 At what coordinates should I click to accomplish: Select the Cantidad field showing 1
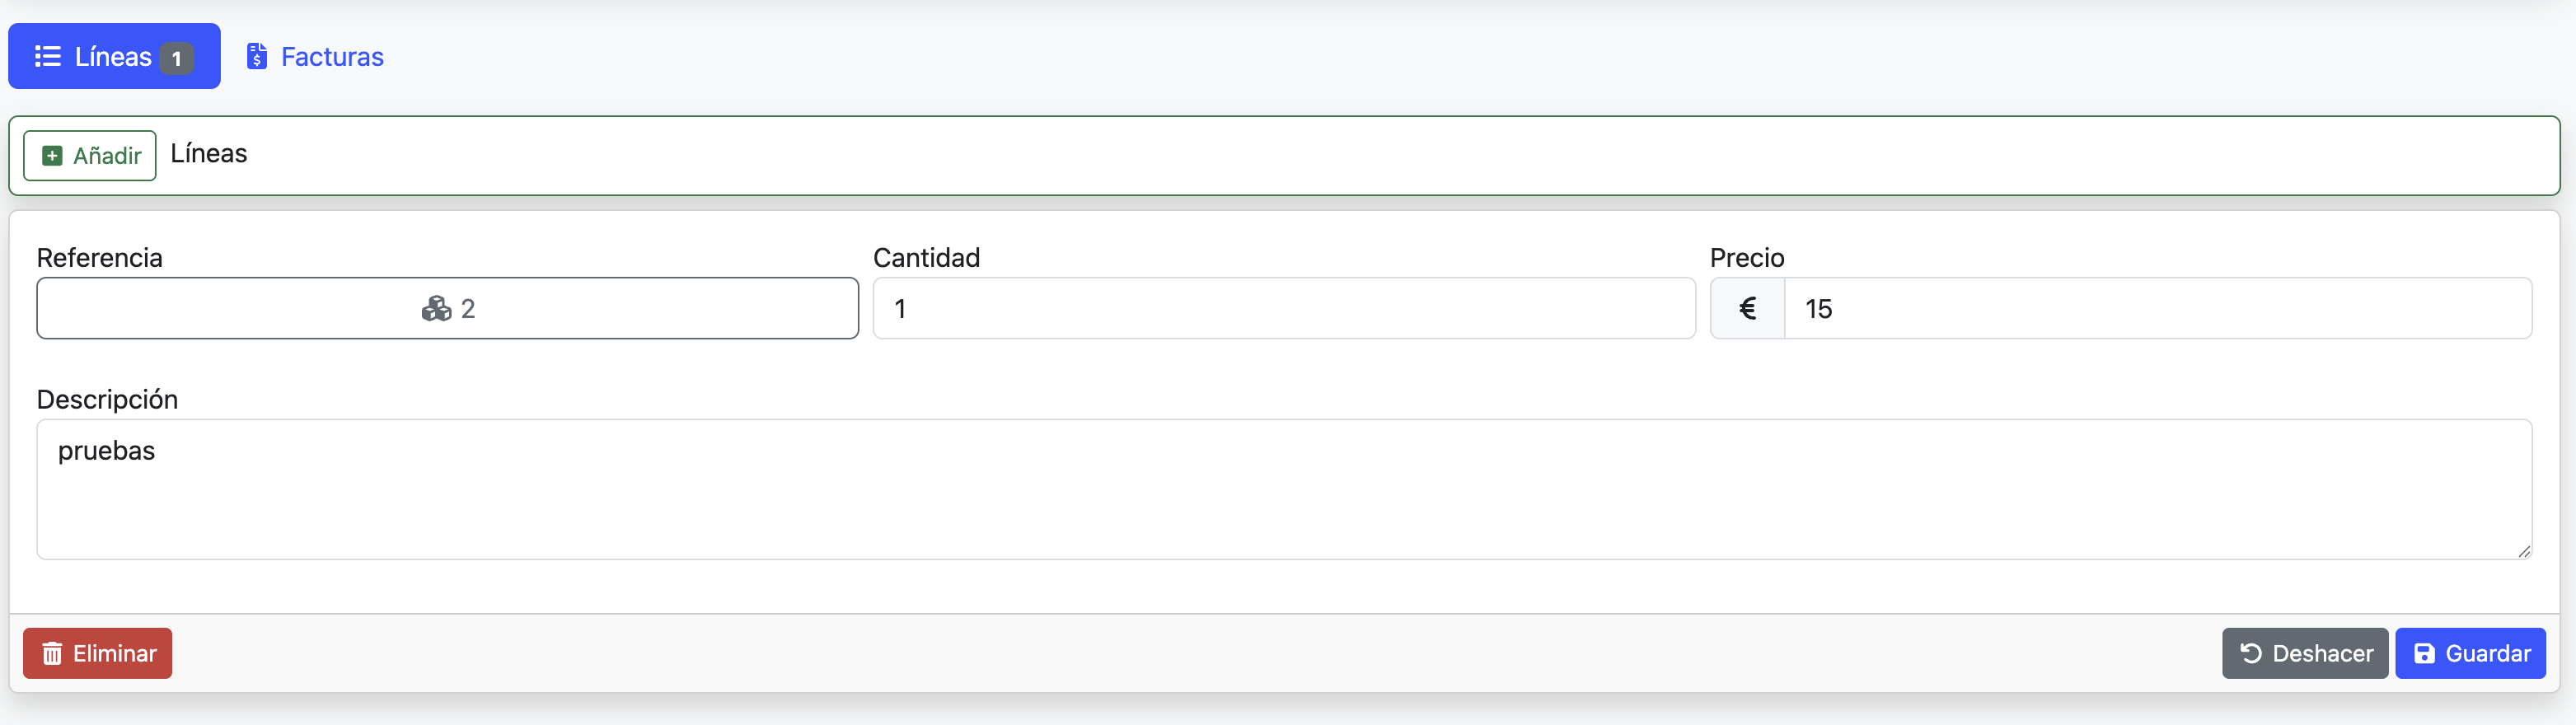(1283, 308)
